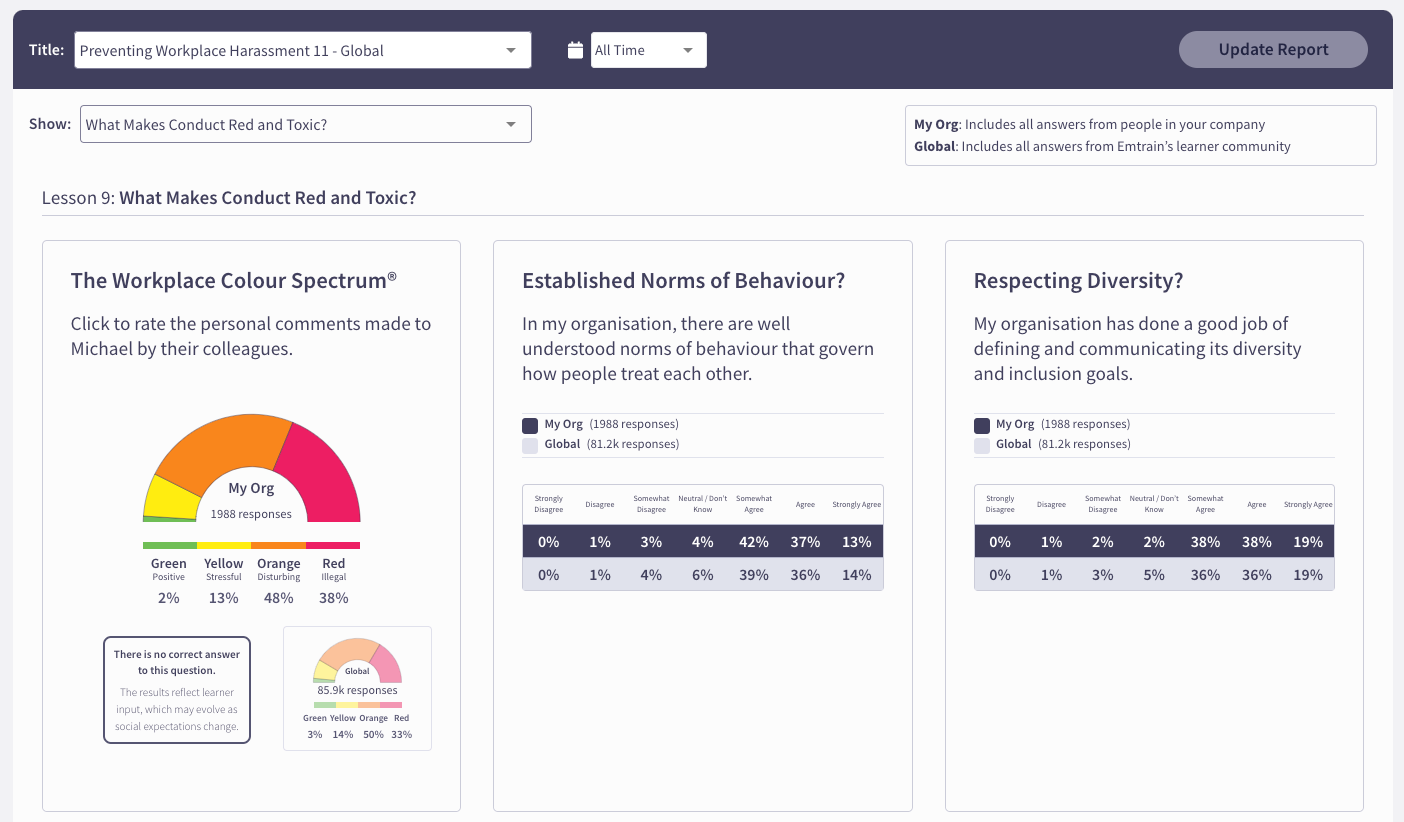Click the 42% Somewhat Agree cell in Established Norms

[x=753, y=542]
